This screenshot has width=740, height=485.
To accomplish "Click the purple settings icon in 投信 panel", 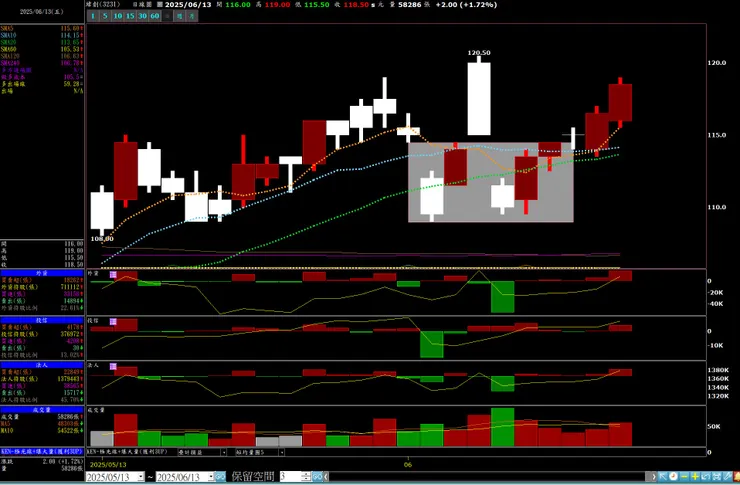I will click(x=113, y=321).
